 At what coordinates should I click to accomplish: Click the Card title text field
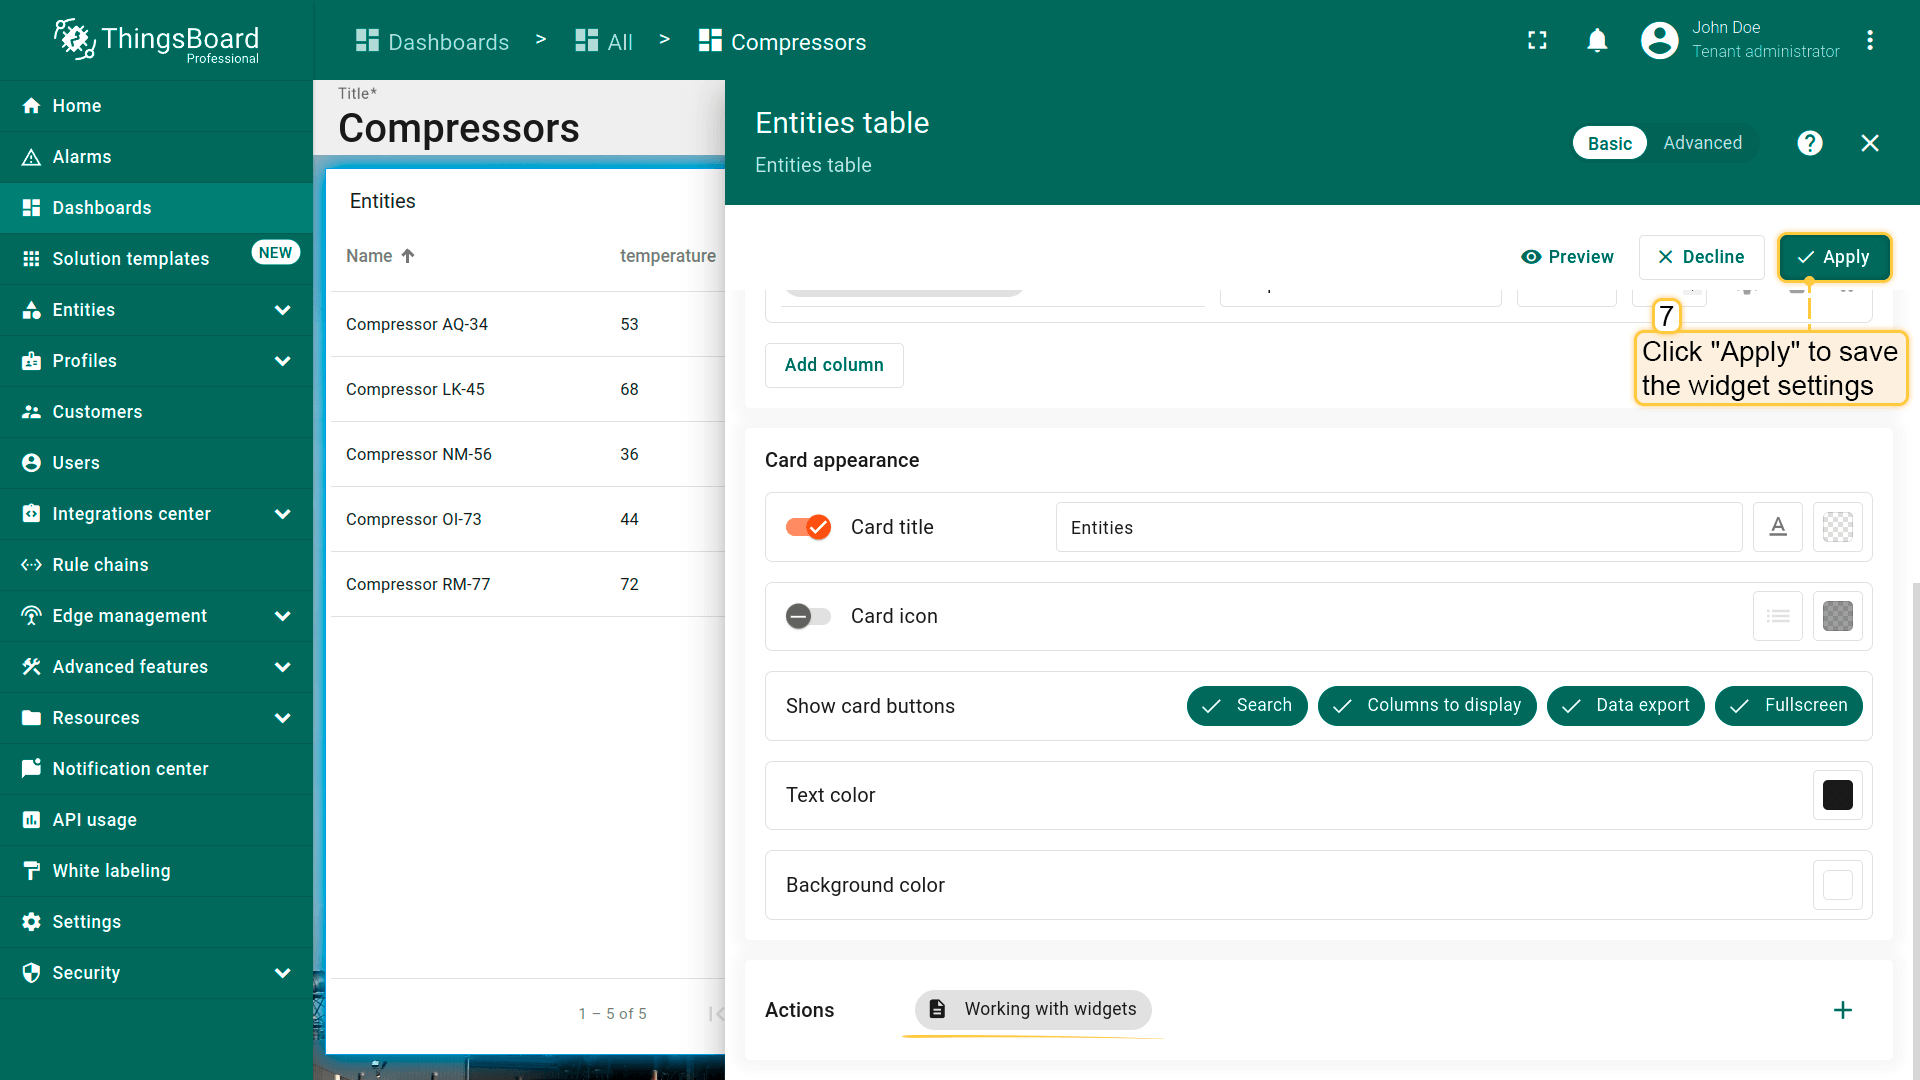pyautogui.click(x=1398, y=527)
